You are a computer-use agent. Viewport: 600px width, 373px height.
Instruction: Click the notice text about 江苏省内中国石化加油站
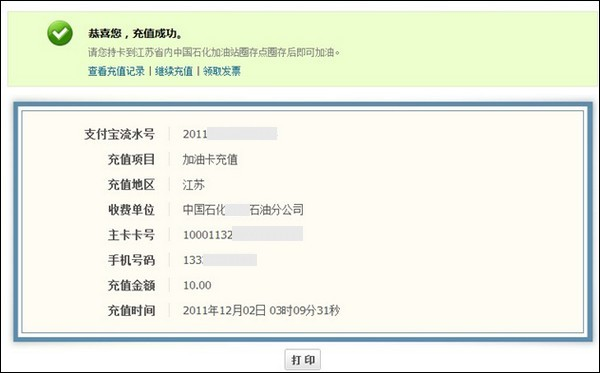pyautogui.click(x=214, y=52)
